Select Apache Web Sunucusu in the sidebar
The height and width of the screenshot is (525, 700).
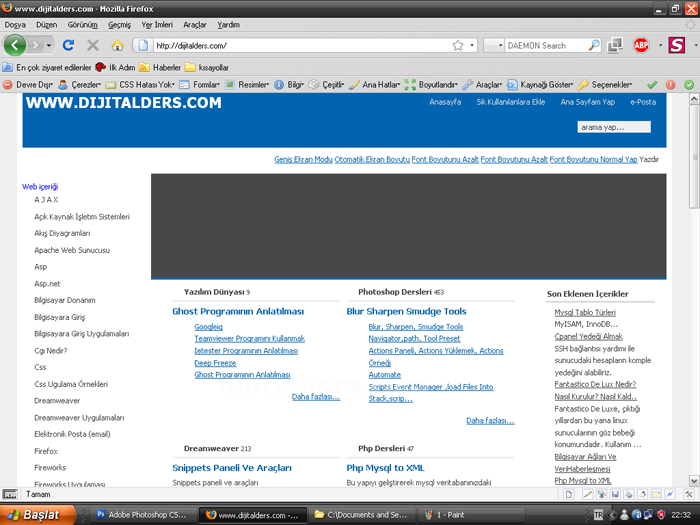[72, 250]
